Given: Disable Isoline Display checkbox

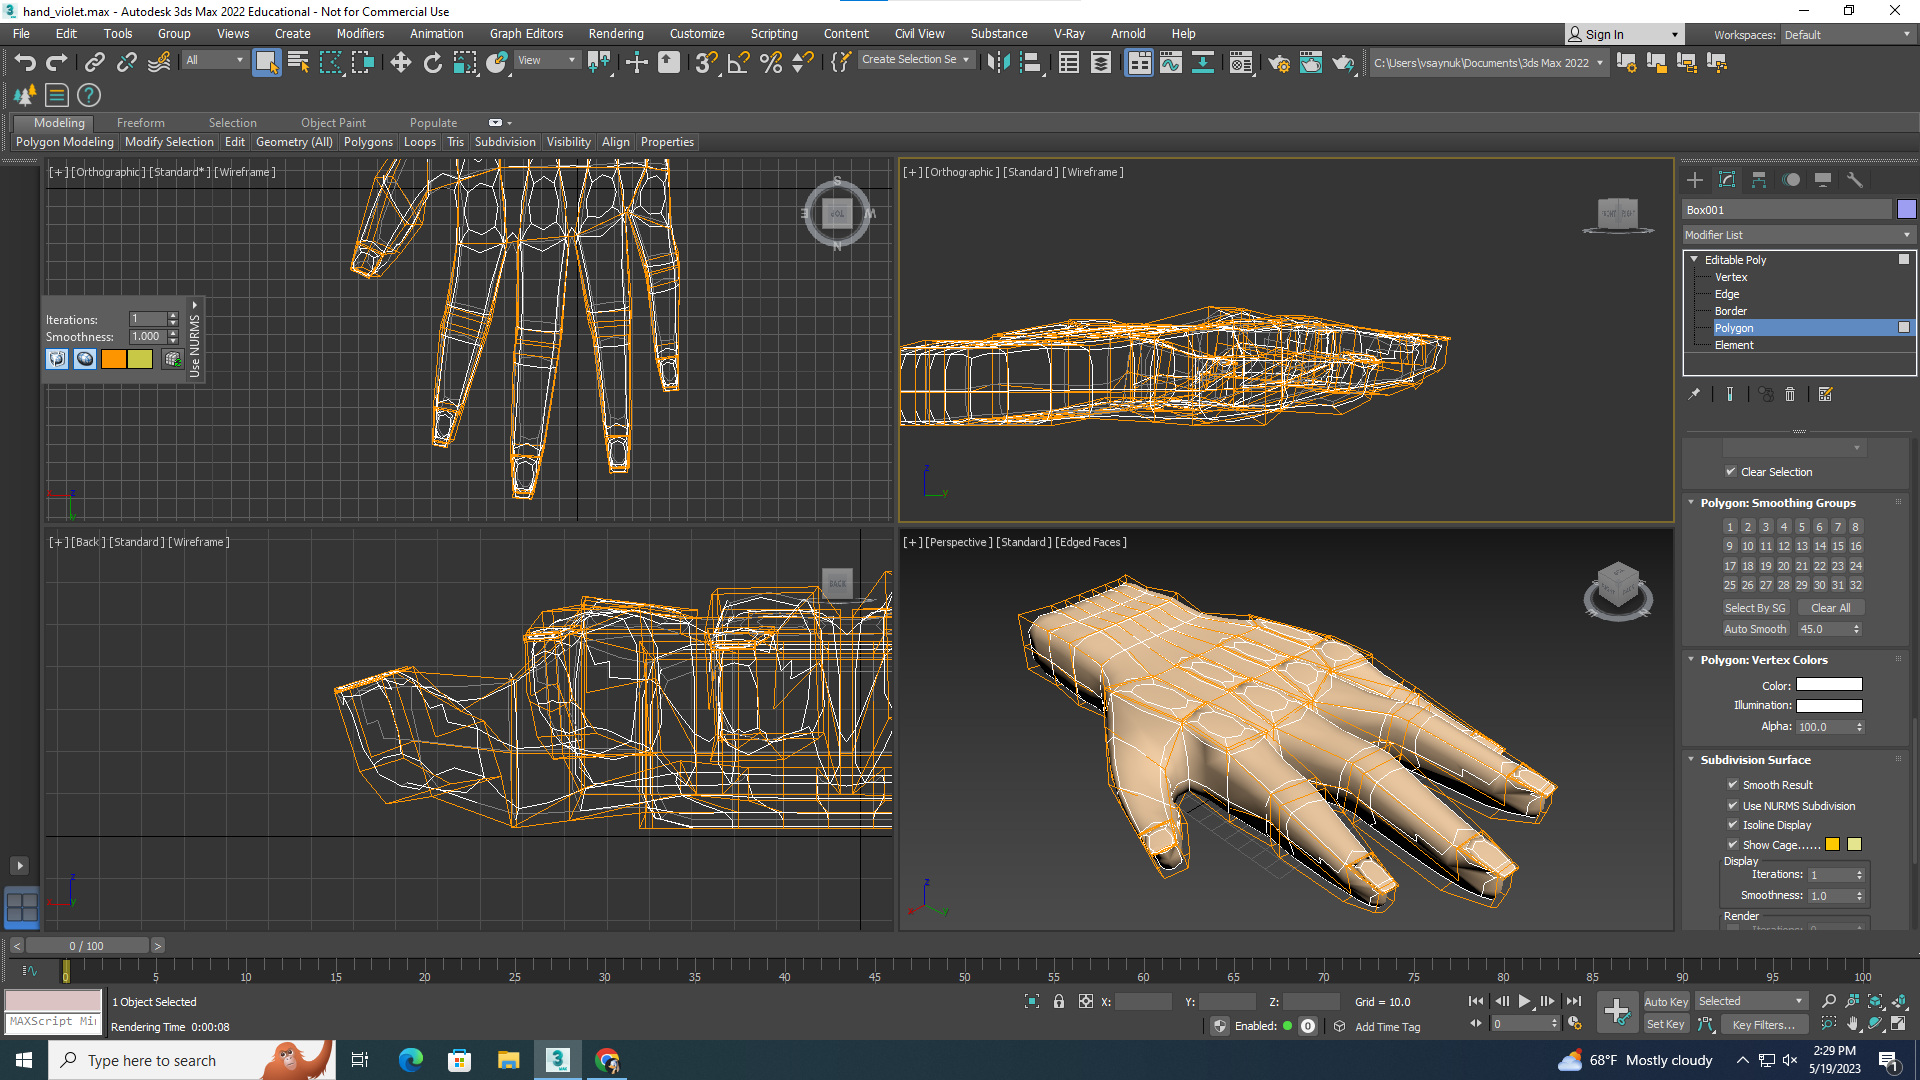Looking at the screenshot, I should point(1733,825).
